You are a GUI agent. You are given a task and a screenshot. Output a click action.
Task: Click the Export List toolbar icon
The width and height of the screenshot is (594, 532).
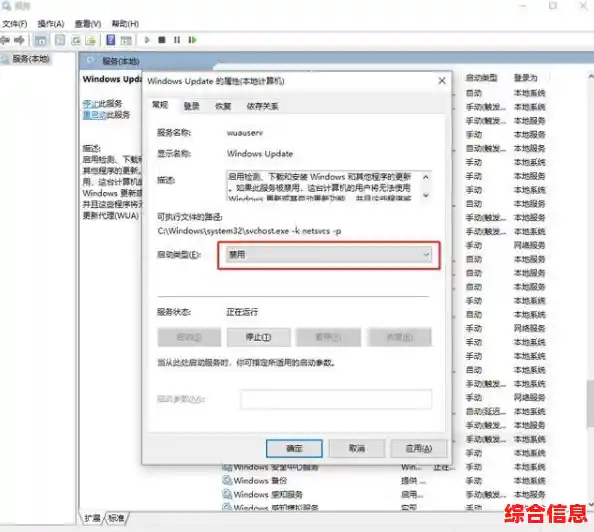point(91,40)
